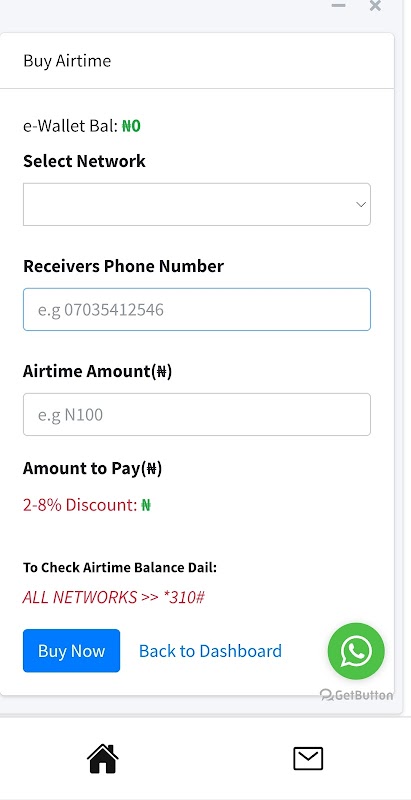Click the GetButton logo badge
The image size is (411, 800).
(356, 694)
